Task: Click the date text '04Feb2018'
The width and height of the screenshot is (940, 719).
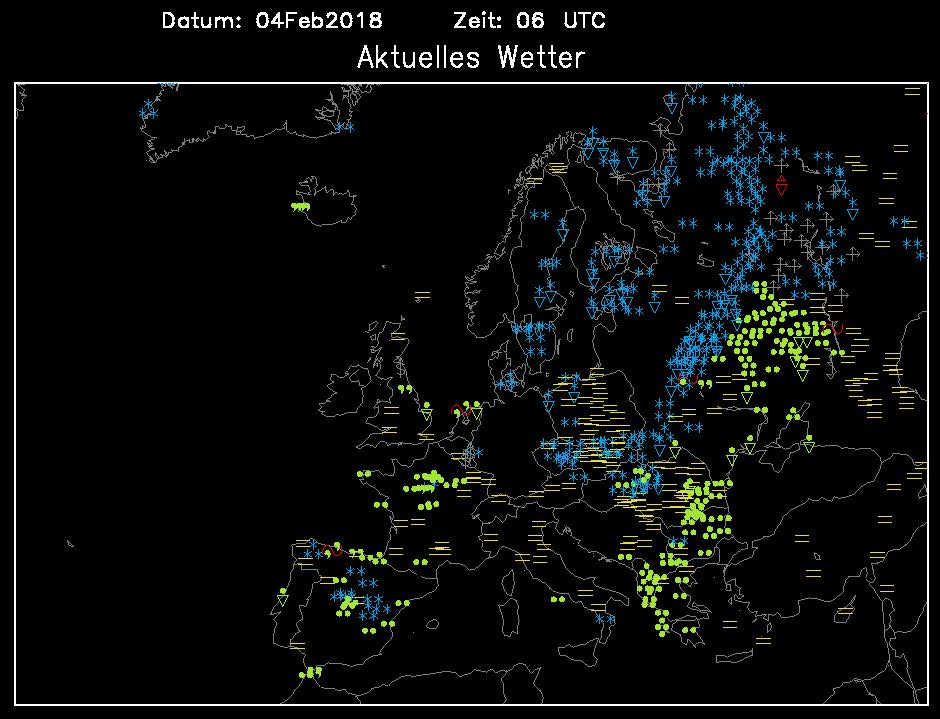Action: 319,21
